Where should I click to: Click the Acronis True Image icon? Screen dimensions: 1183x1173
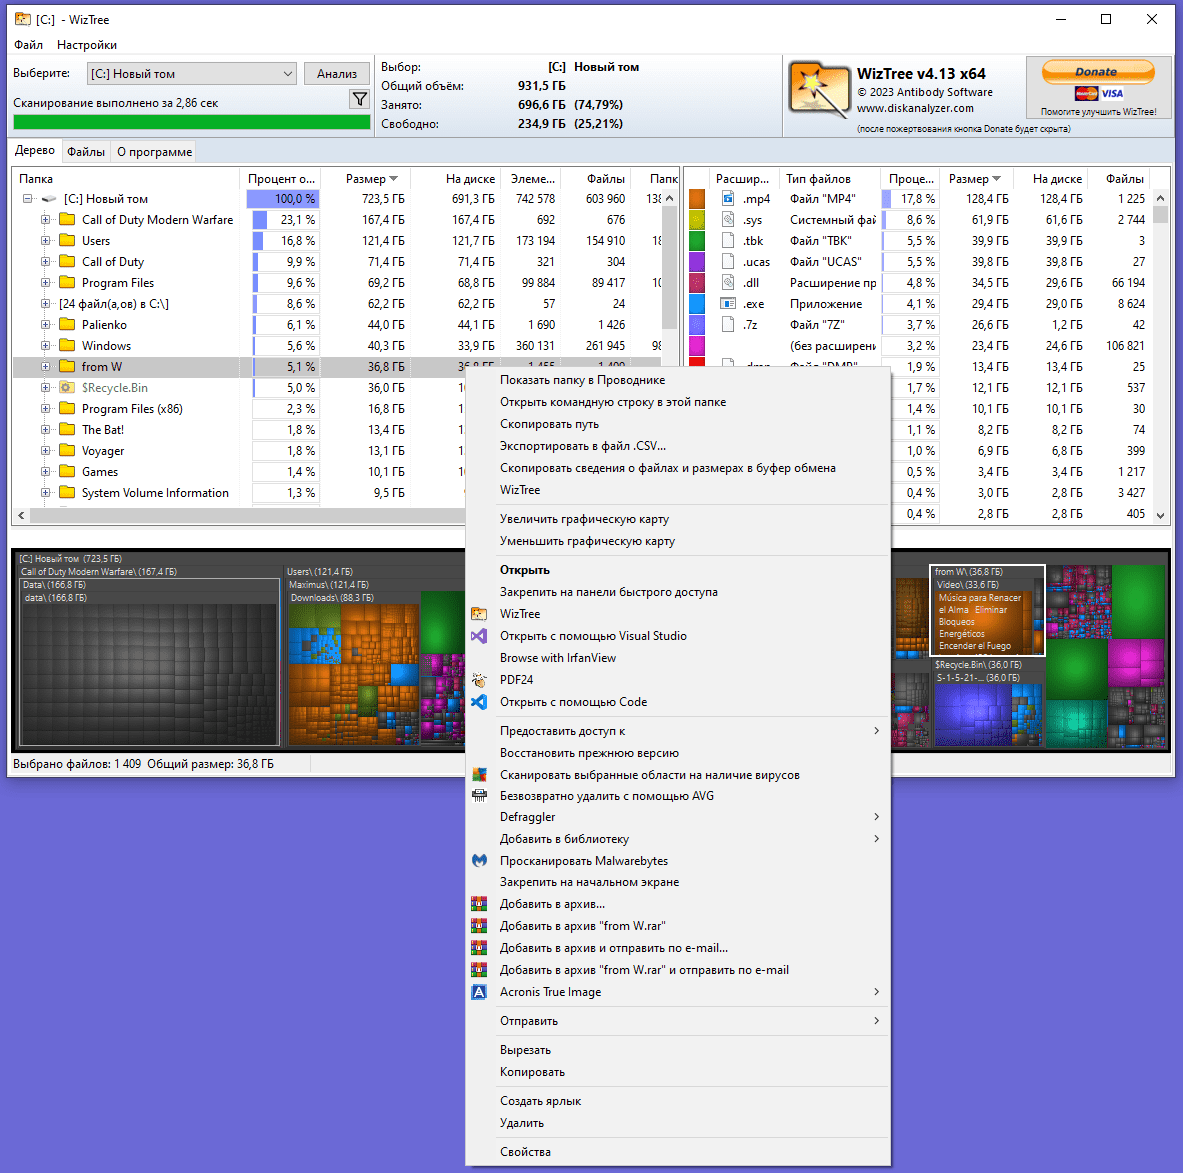tap(479, 992)
